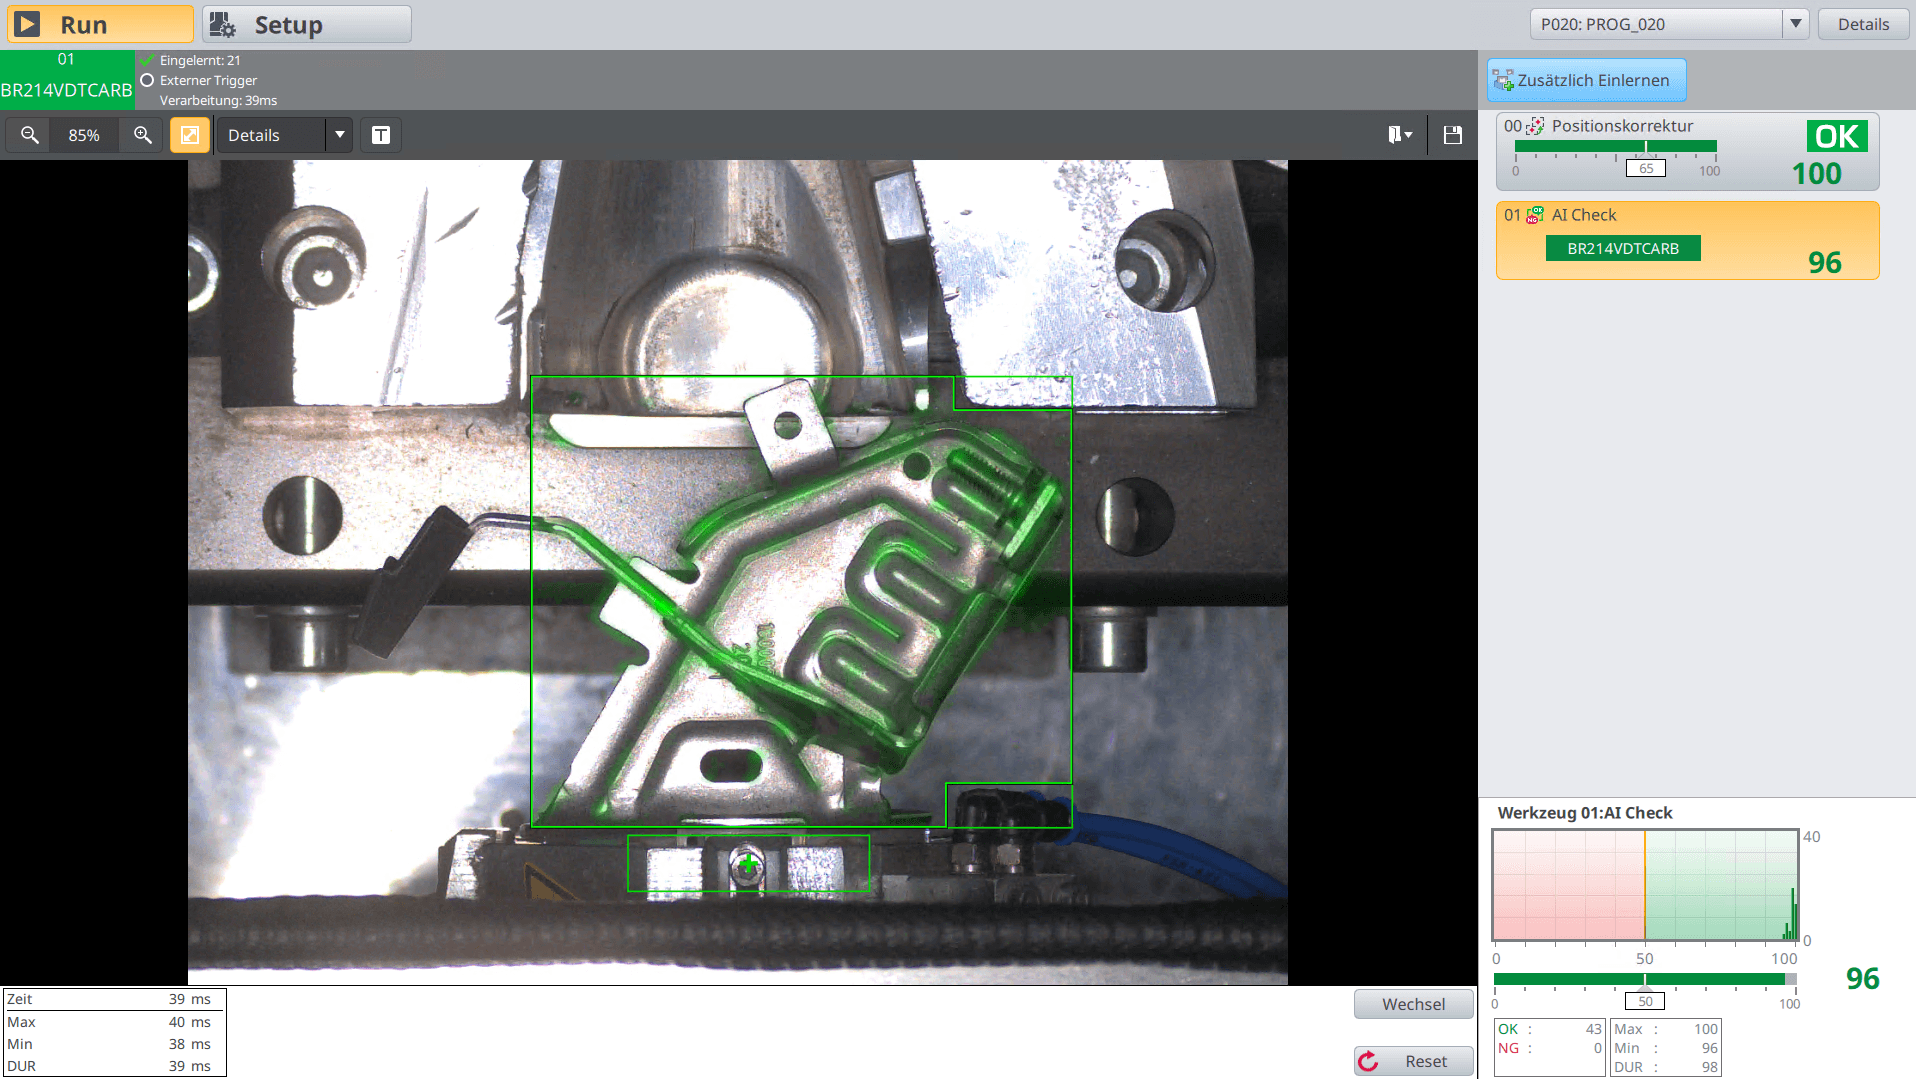1916x1079 pixels.
Task: Adjust the AI Check threshold slider at 50
Action: (x=1645, y=981)
